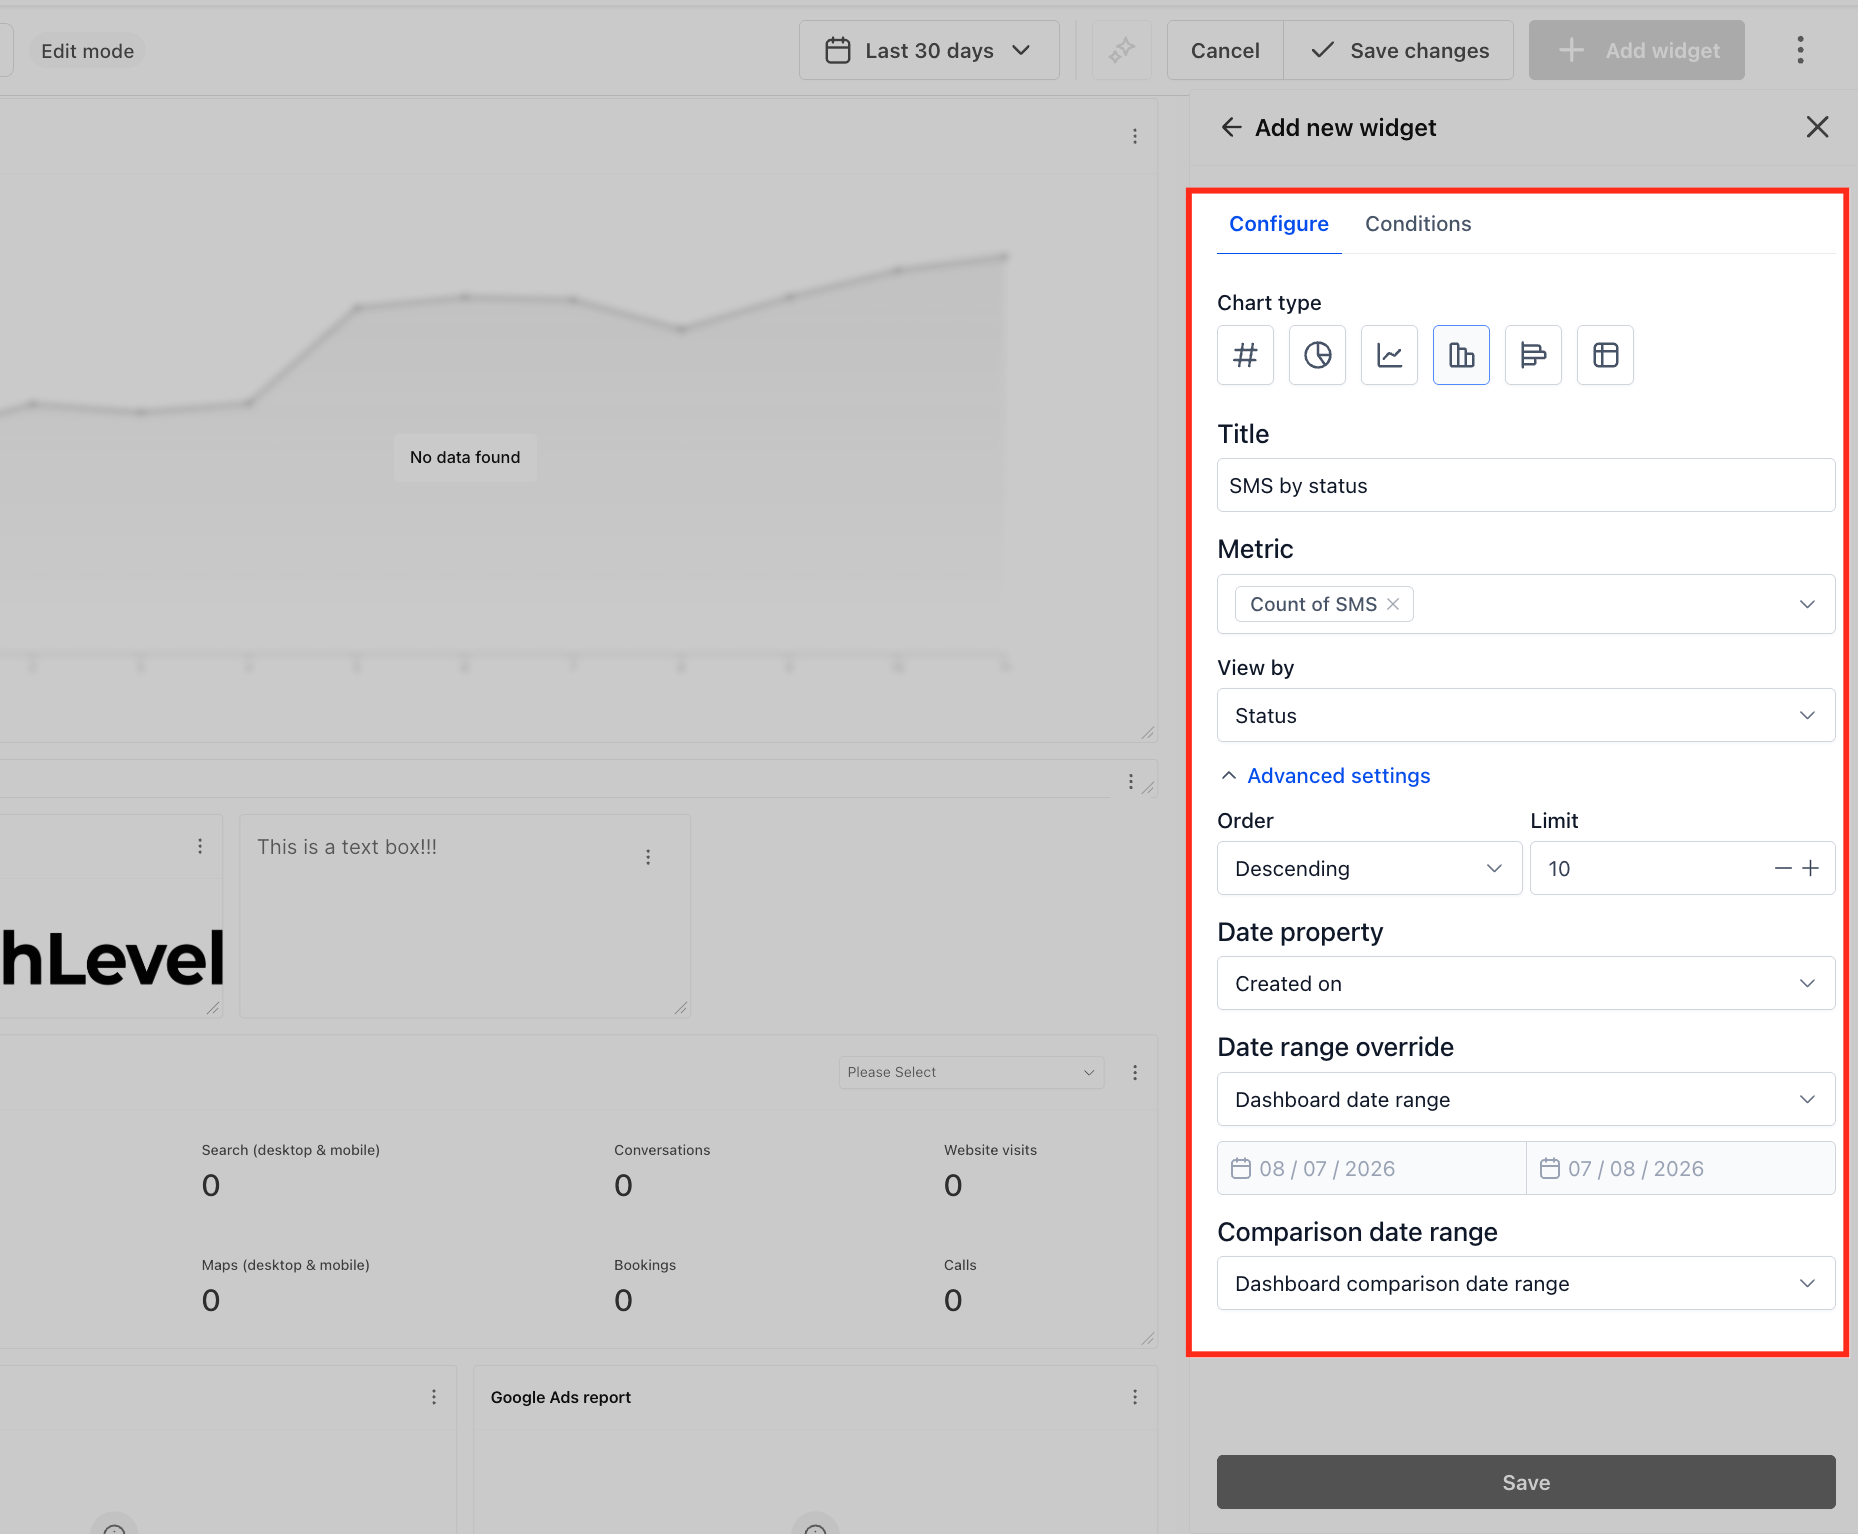Switch to the Configure tab
The image size is (1858, 1534).
point(1279,224)
